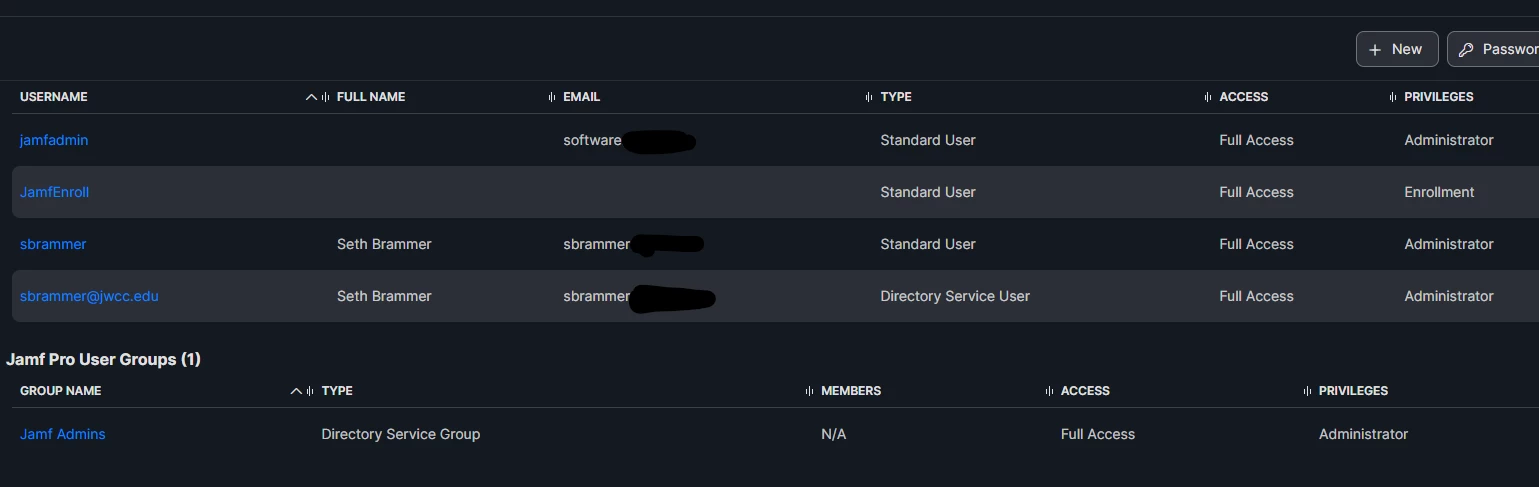Viewport: 1539px width, 487px height.
Task: Toggle the GROUP NAME sort arrow
Action: (296, 391)
